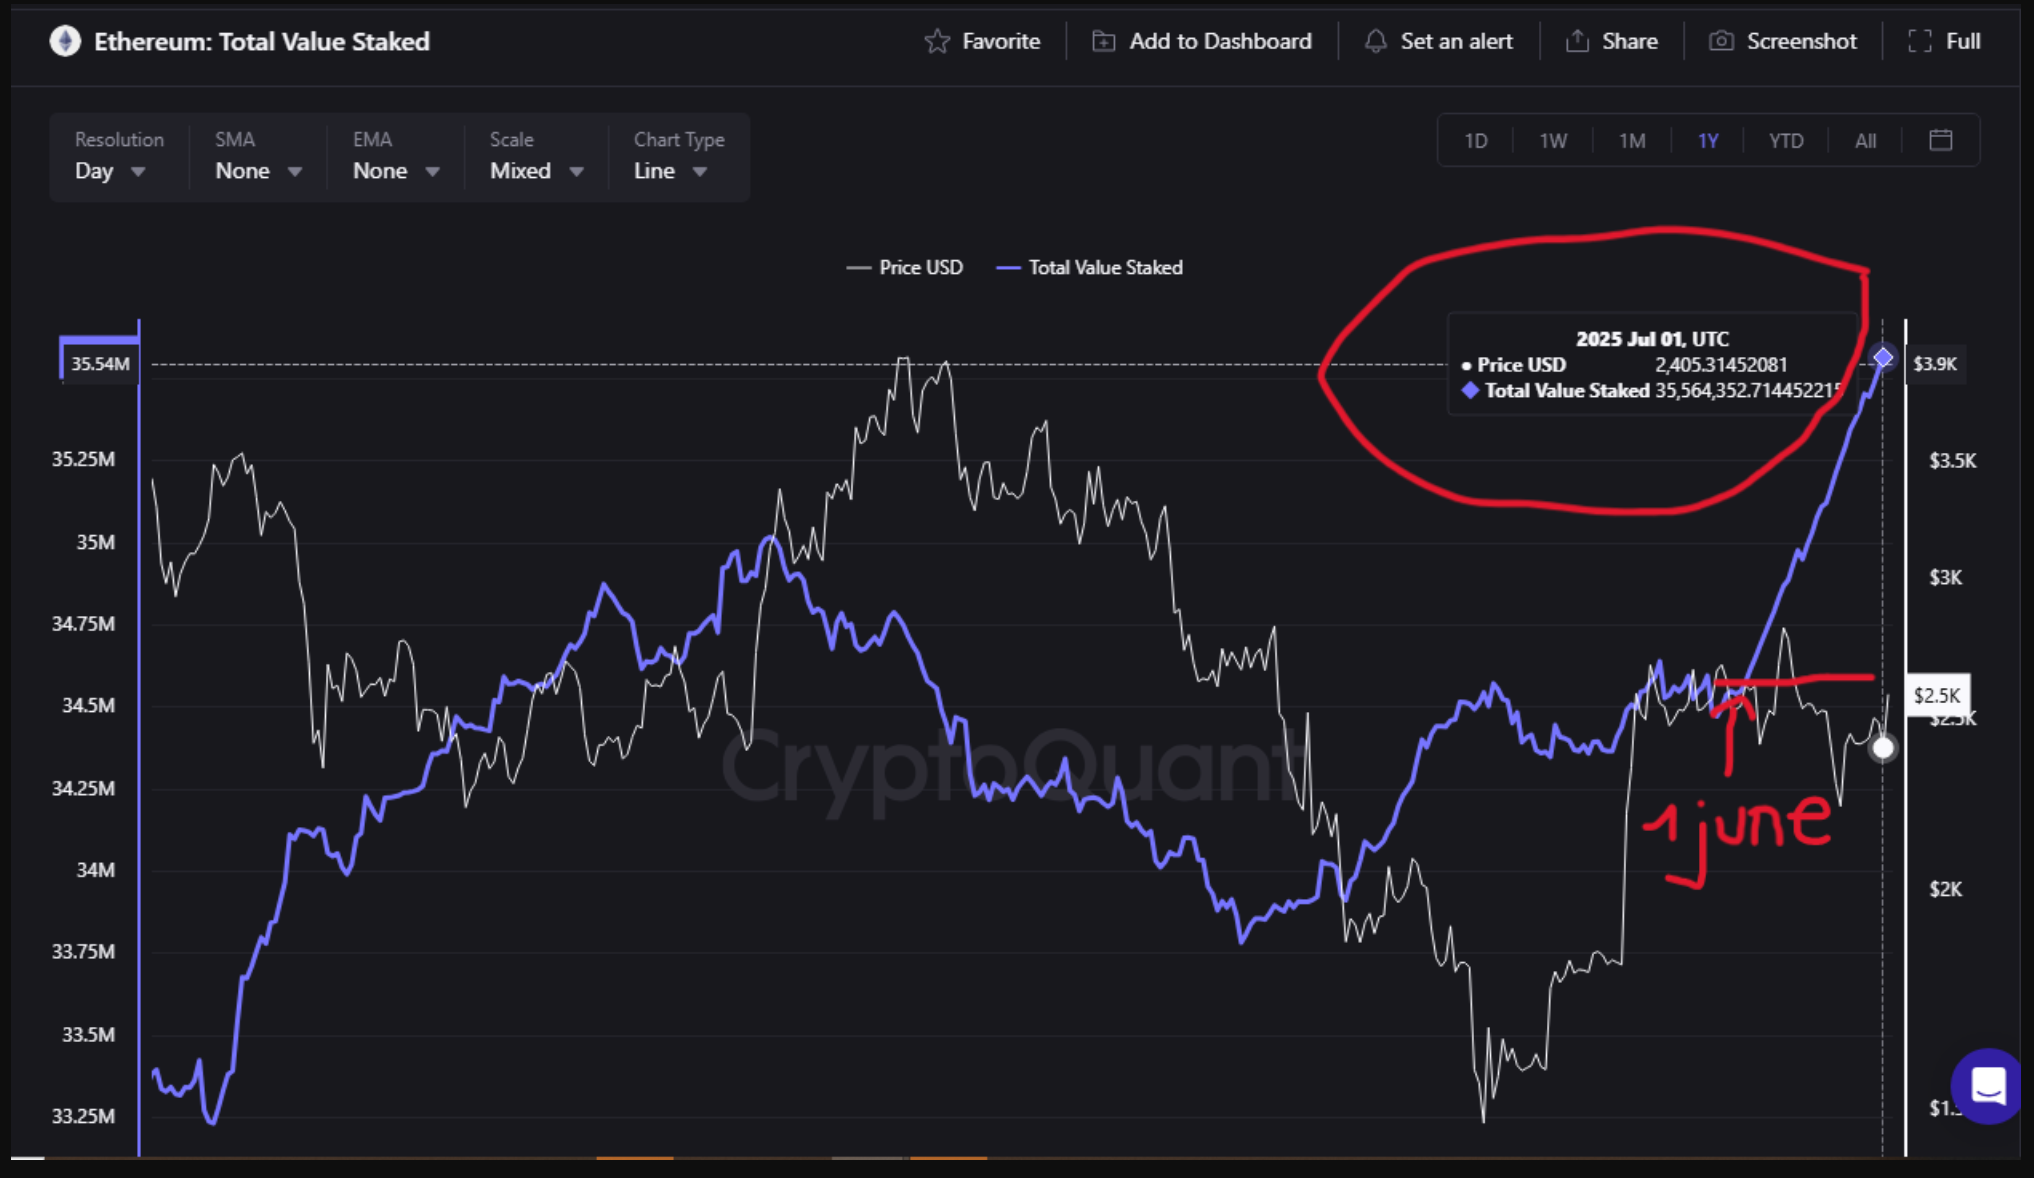Select the 1D time range

(x=1476, y=141)
